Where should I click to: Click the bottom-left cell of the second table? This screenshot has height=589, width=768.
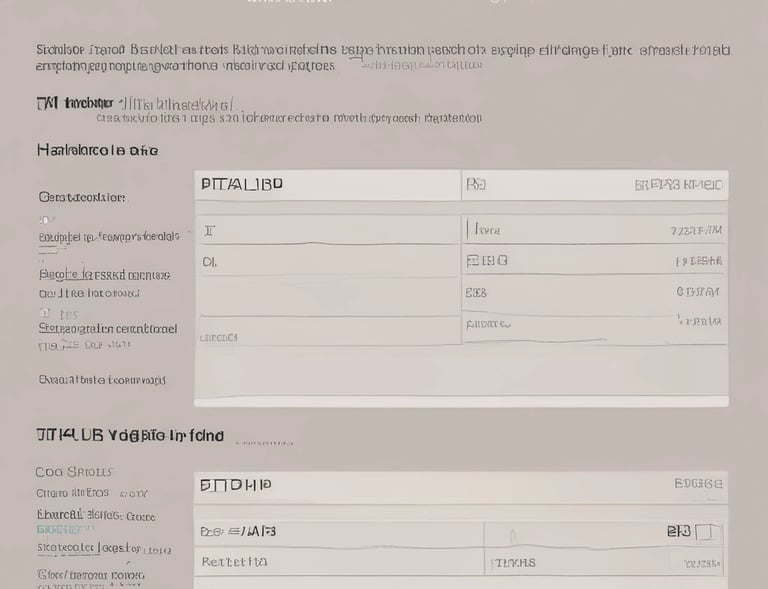340,562
